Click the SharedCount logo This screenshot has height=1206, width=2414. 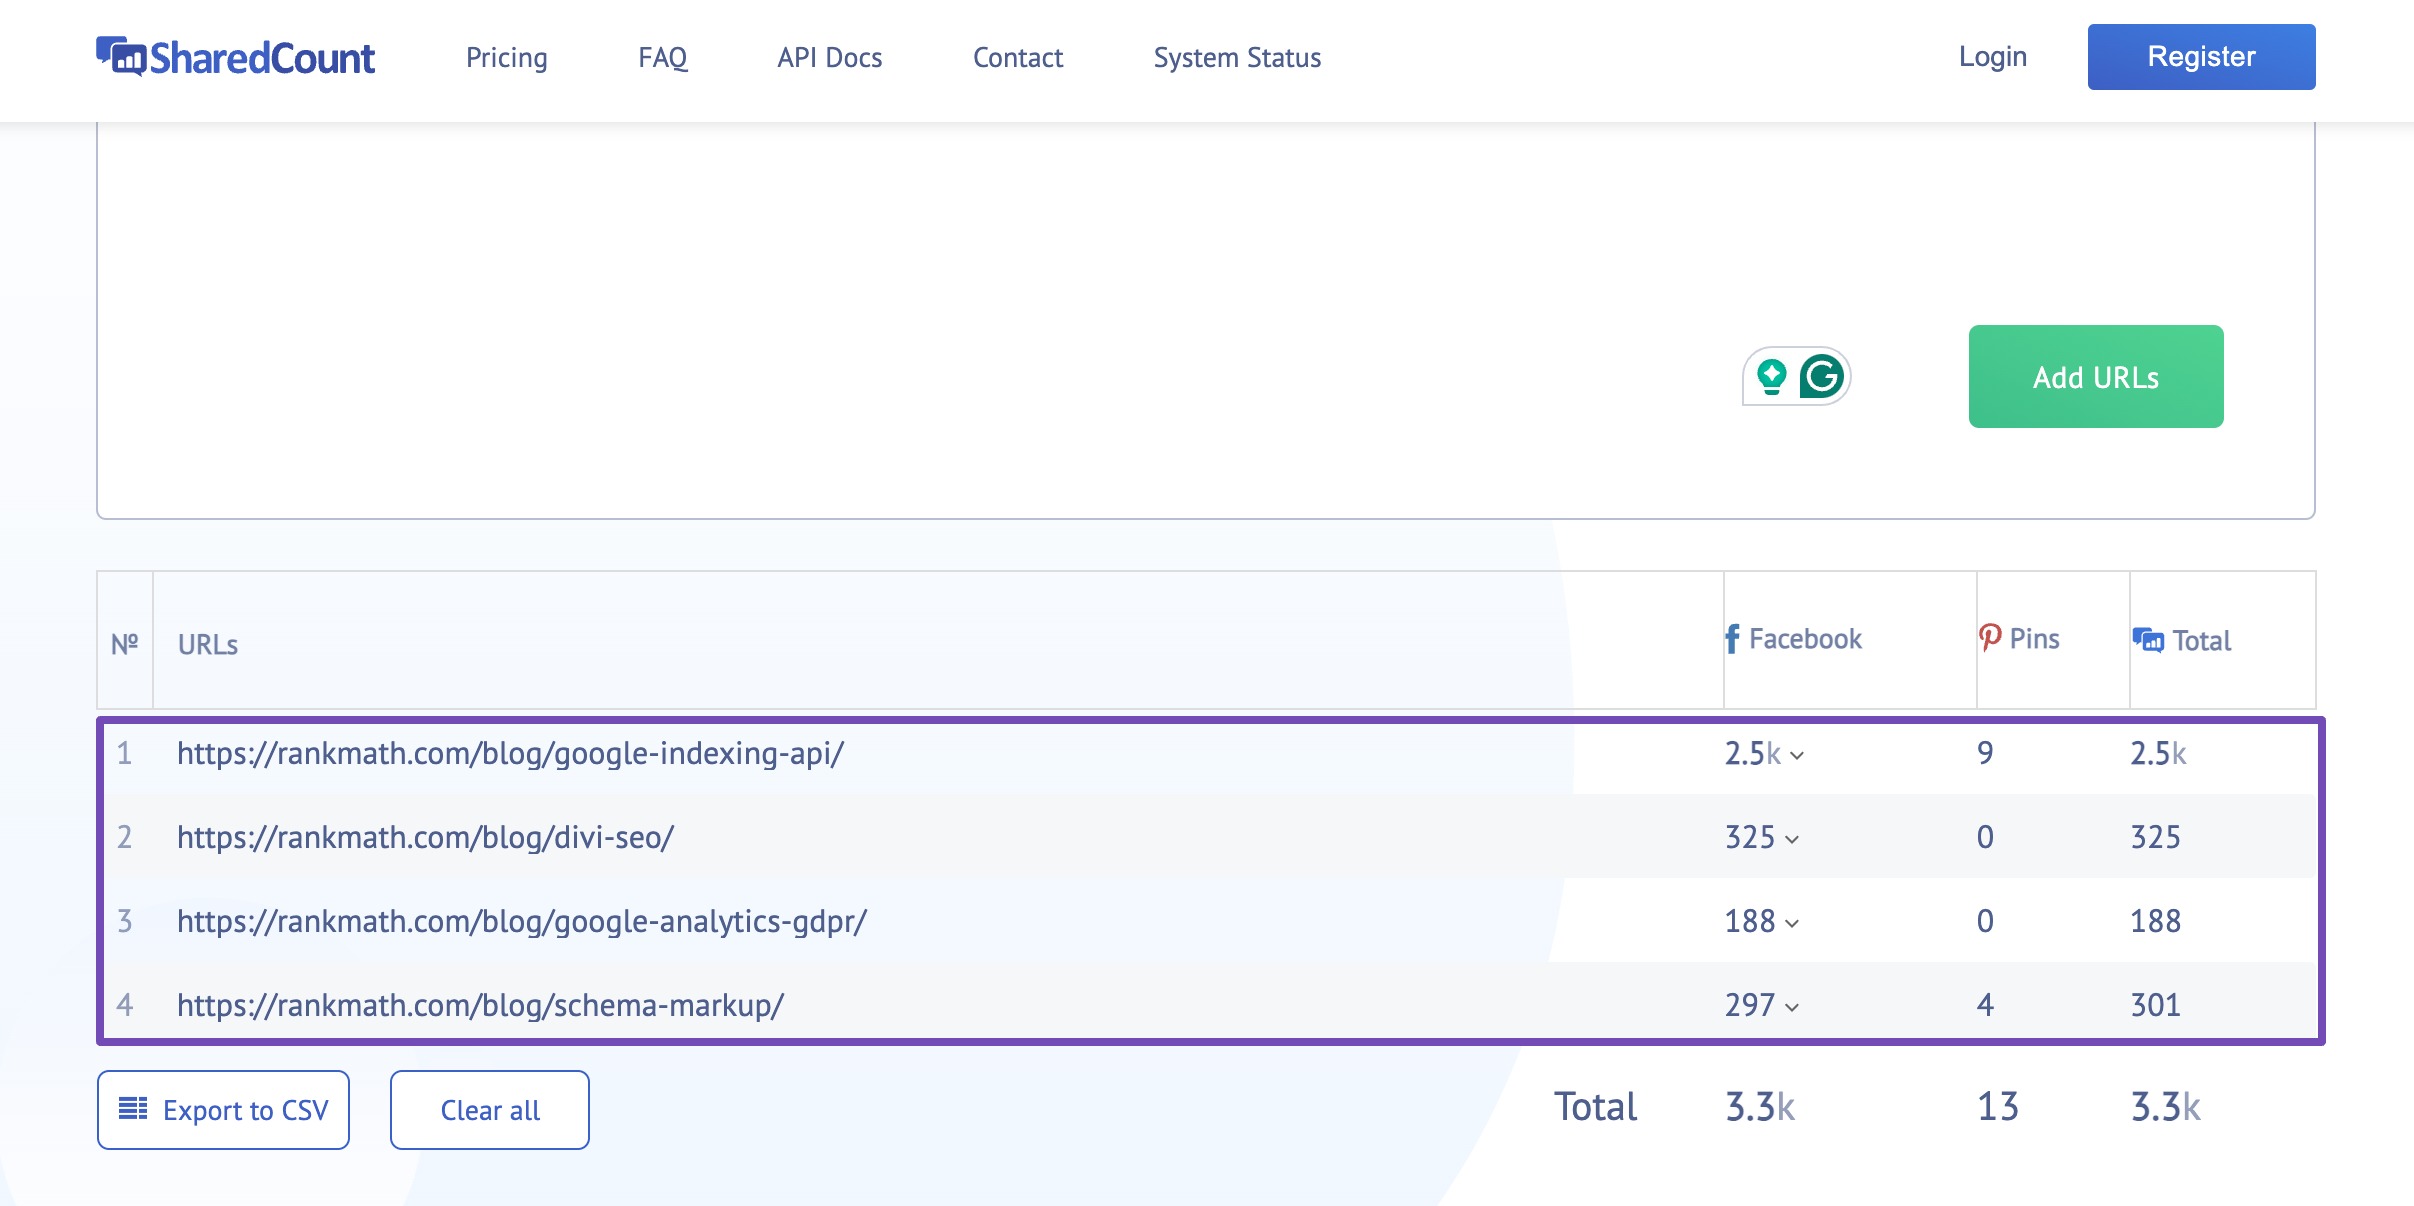(x=235, y=57)
